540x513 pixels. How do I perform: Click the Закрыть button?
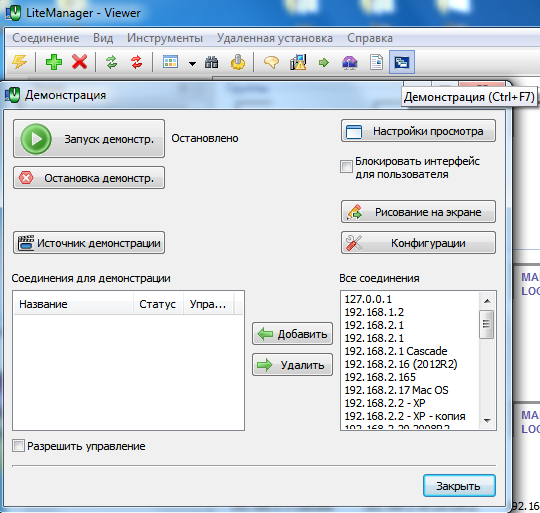coord(459,486)
